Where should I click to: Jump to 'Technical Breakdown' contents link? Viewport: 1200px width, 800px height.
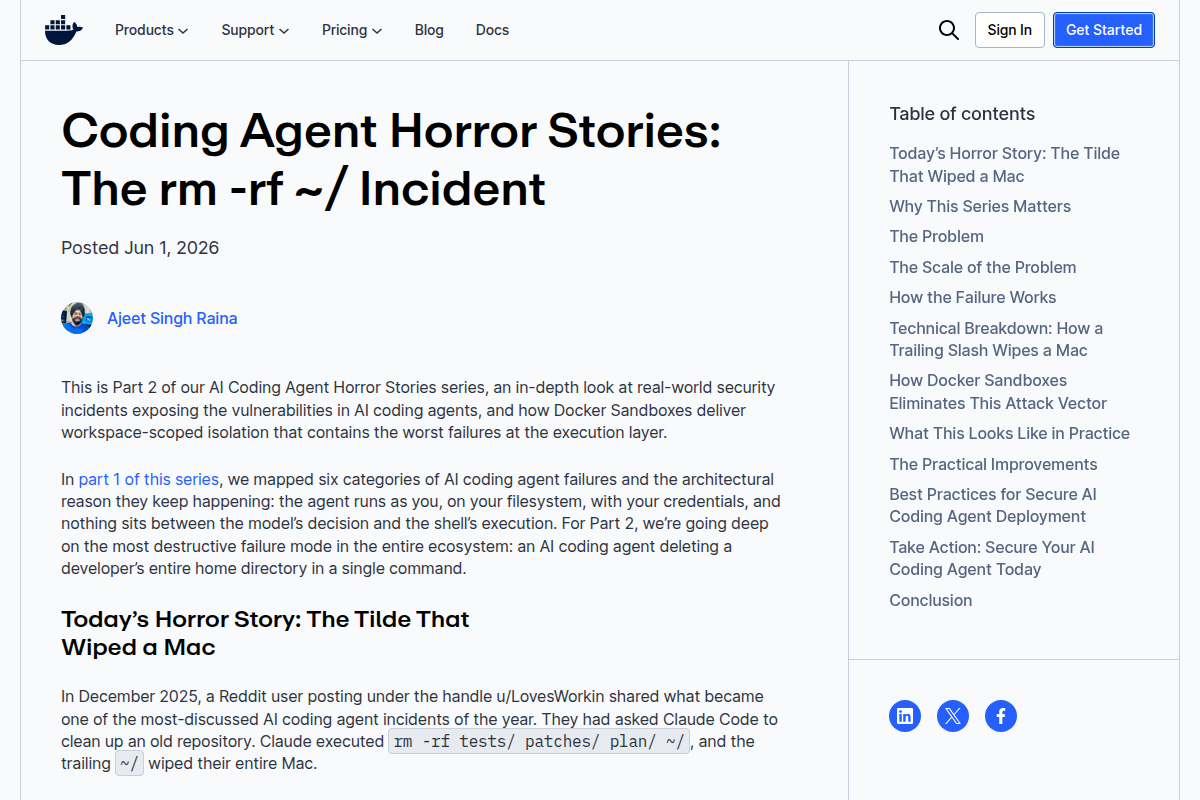996,339
